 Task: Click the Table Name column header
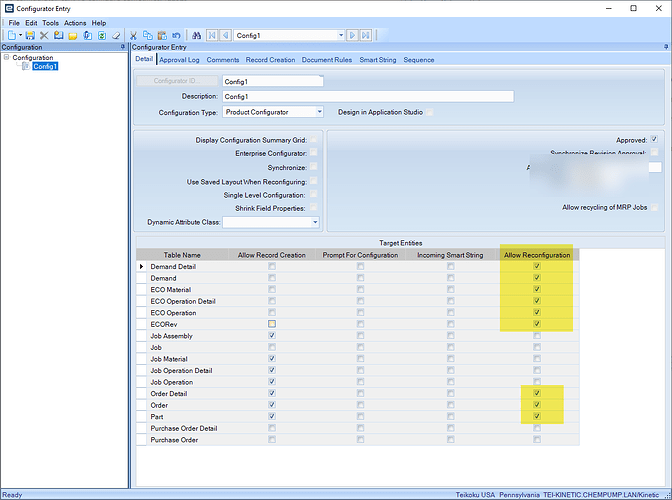[182, 255]
